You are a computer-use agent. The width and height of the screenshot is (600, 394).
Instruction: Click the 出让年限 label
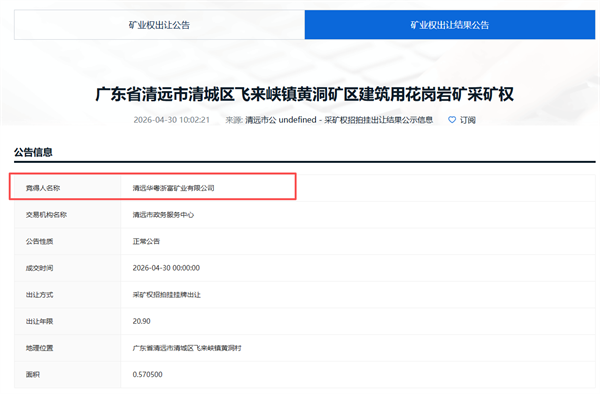coord(39,321)
